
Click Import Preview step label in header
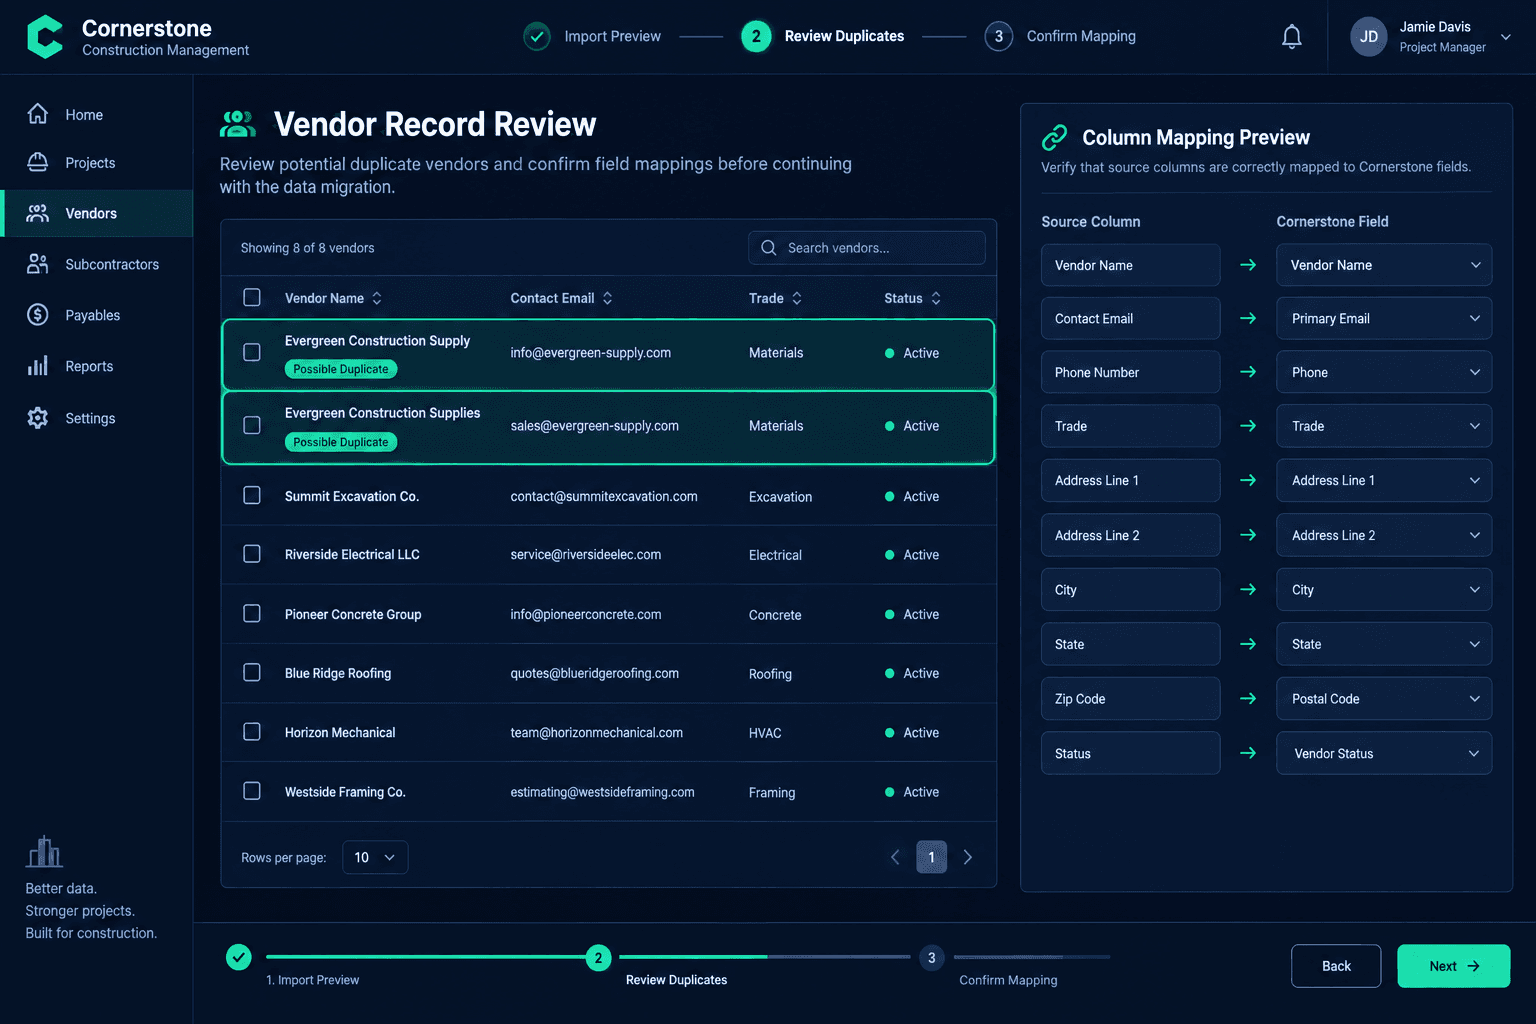[612, 36]
